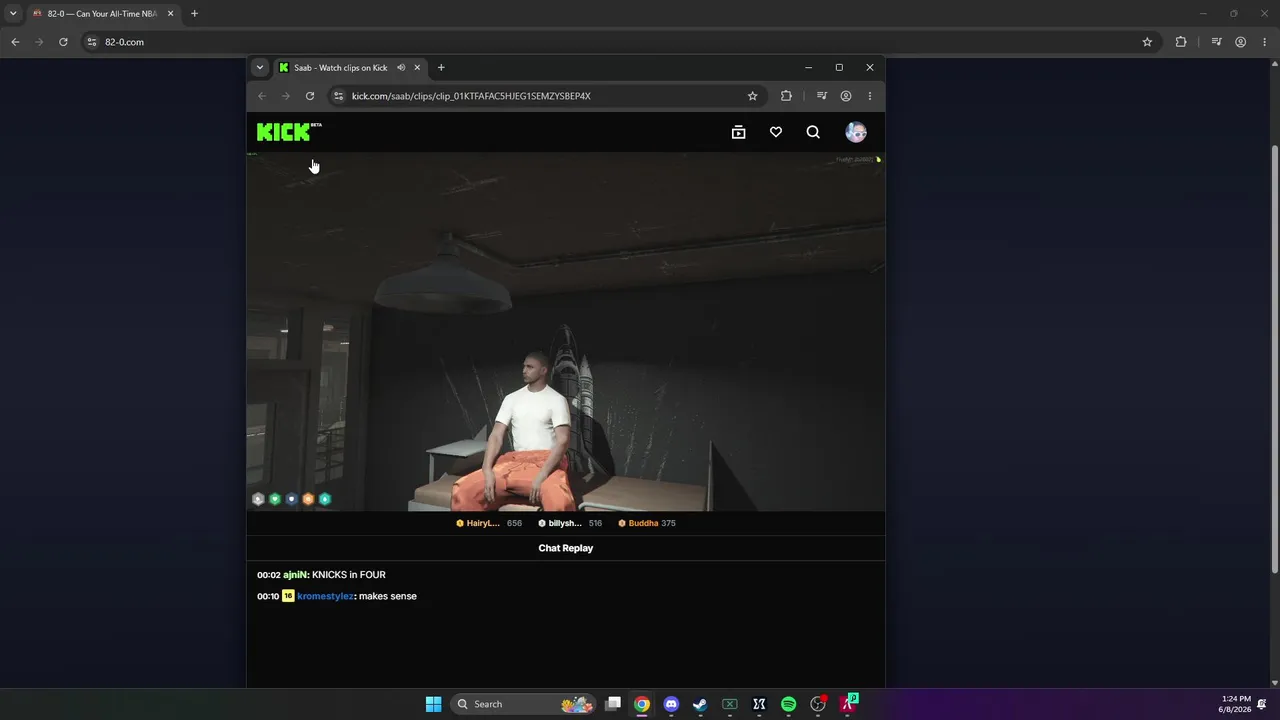The image size is (1280, 720).
Task: Open Chrome profile in the 82-0 window
Action: pyautogui.click(x=1241, y=42)
